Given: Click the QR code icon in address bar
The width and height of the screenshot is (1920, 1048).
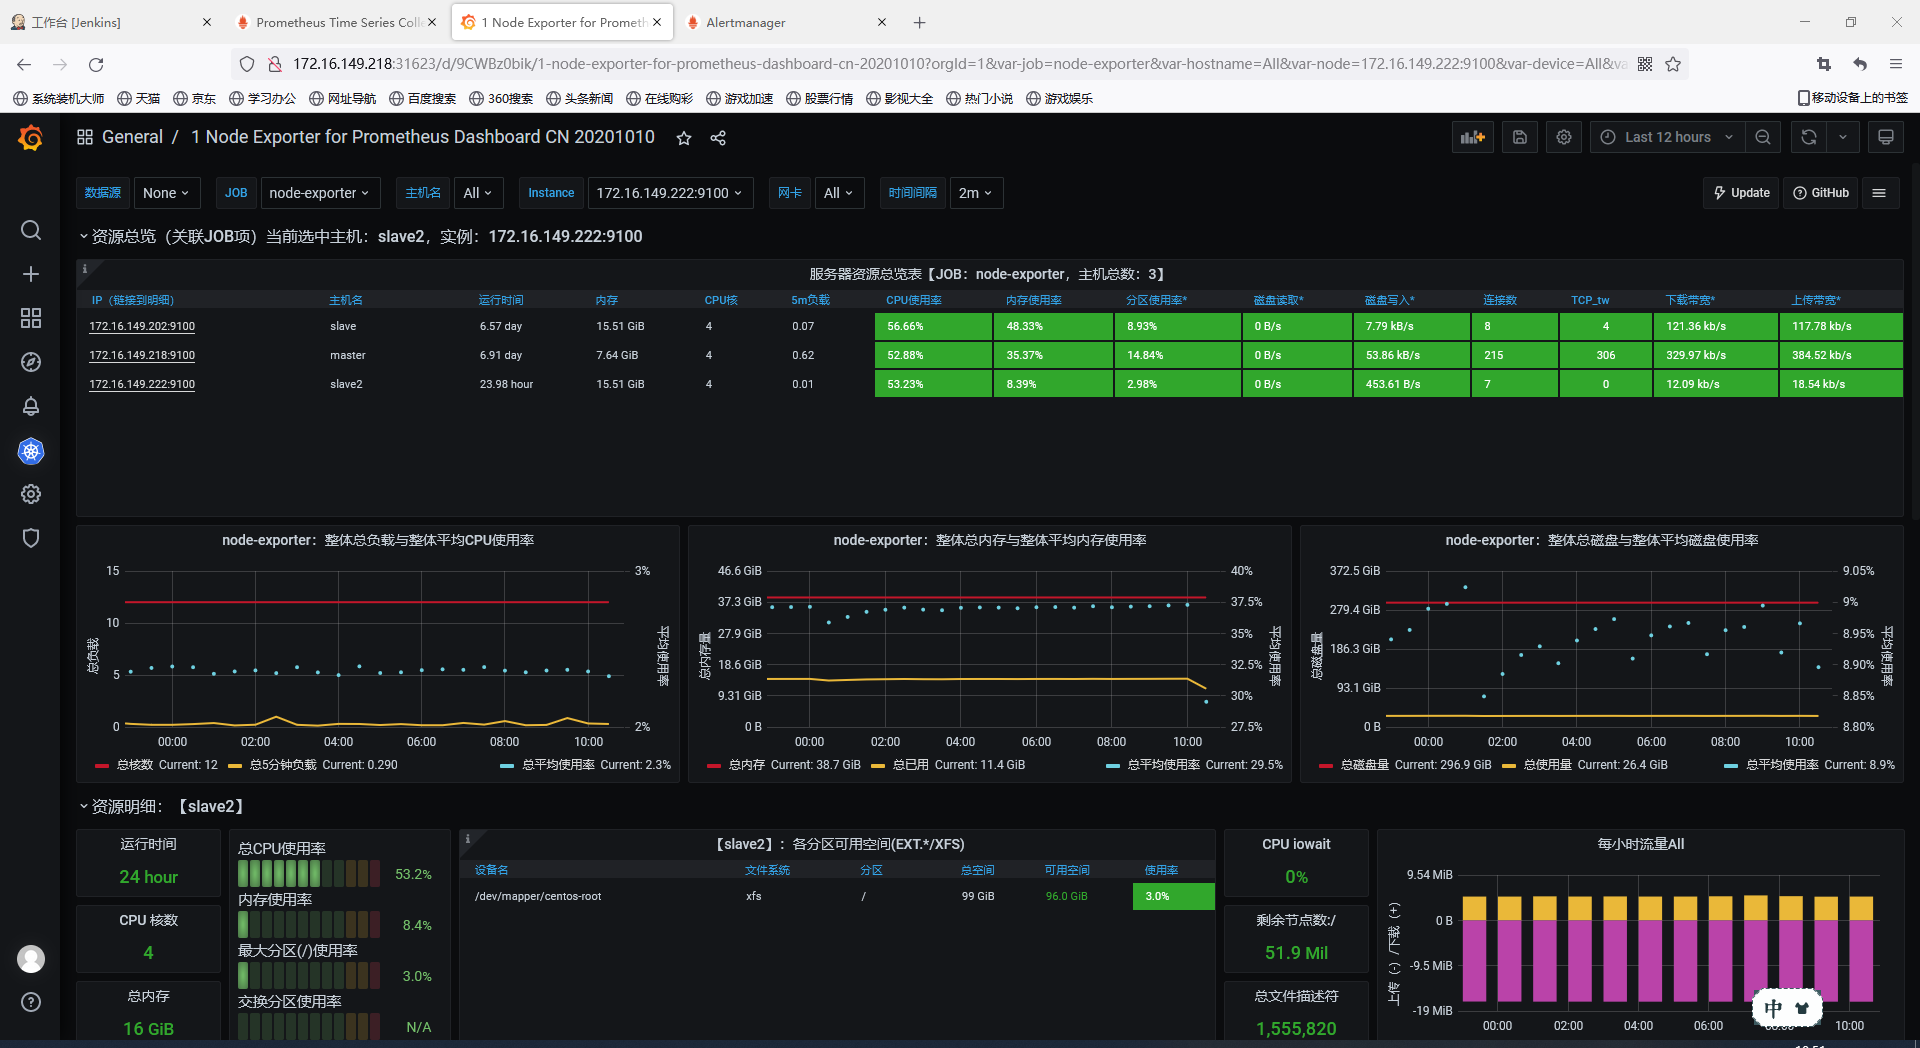Looking at the screenshot, I should (x=1645, y=64).
